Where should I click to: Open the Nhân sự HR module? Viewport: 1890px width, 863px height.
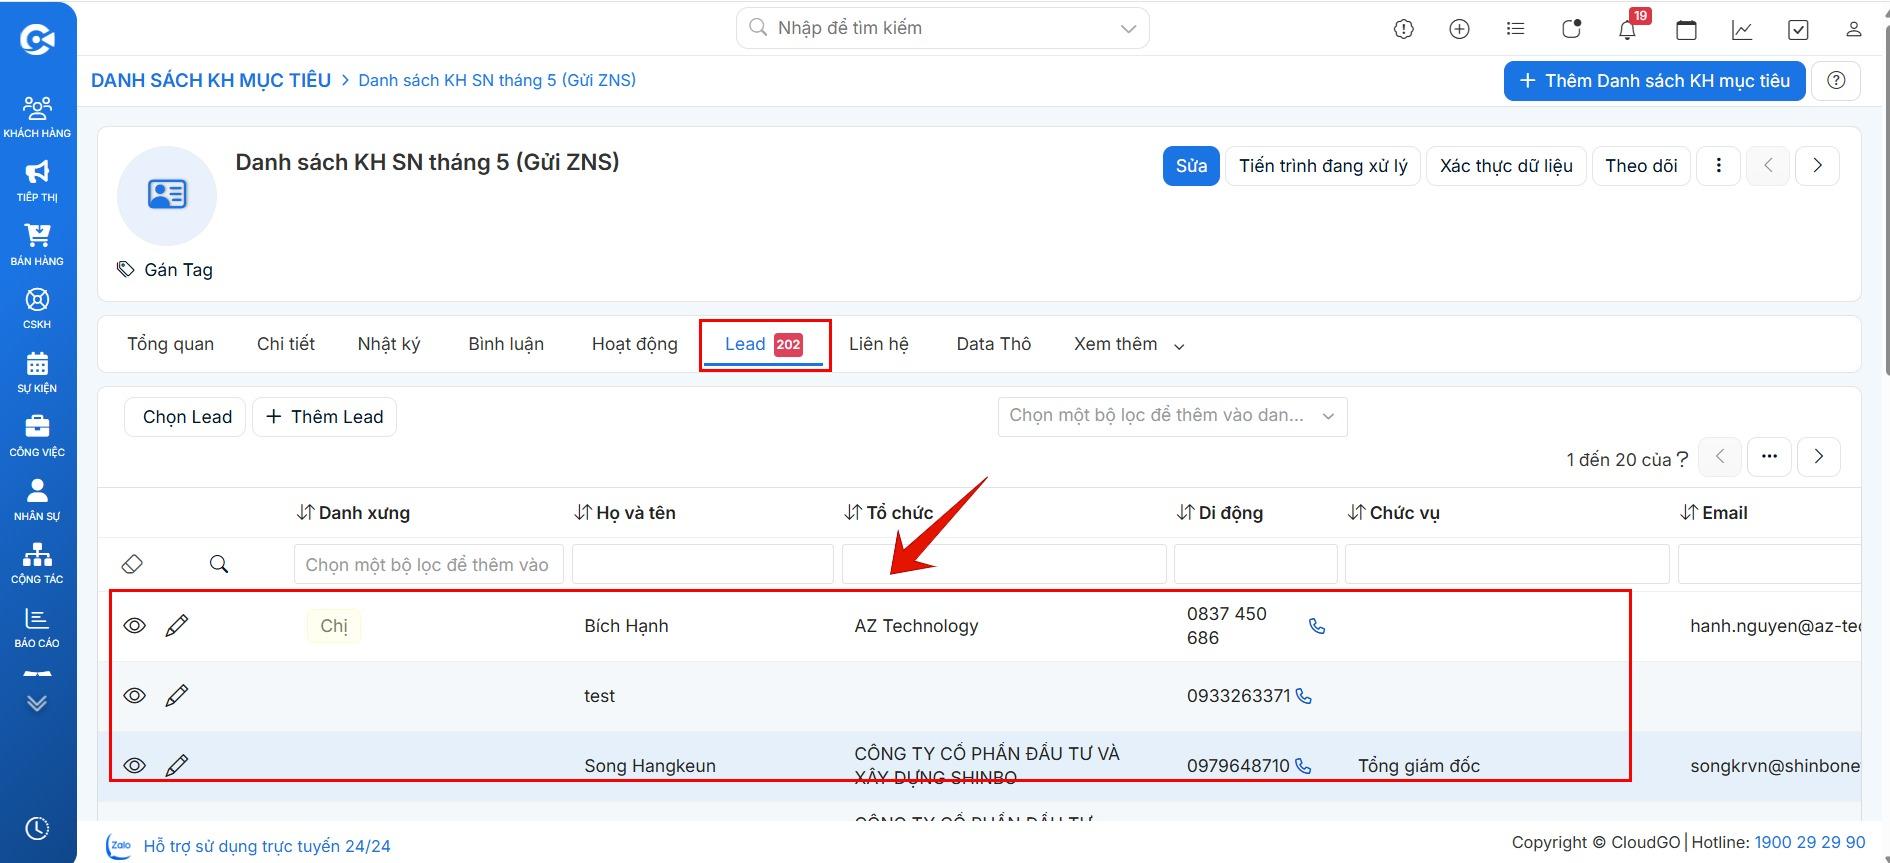point(37,499)
